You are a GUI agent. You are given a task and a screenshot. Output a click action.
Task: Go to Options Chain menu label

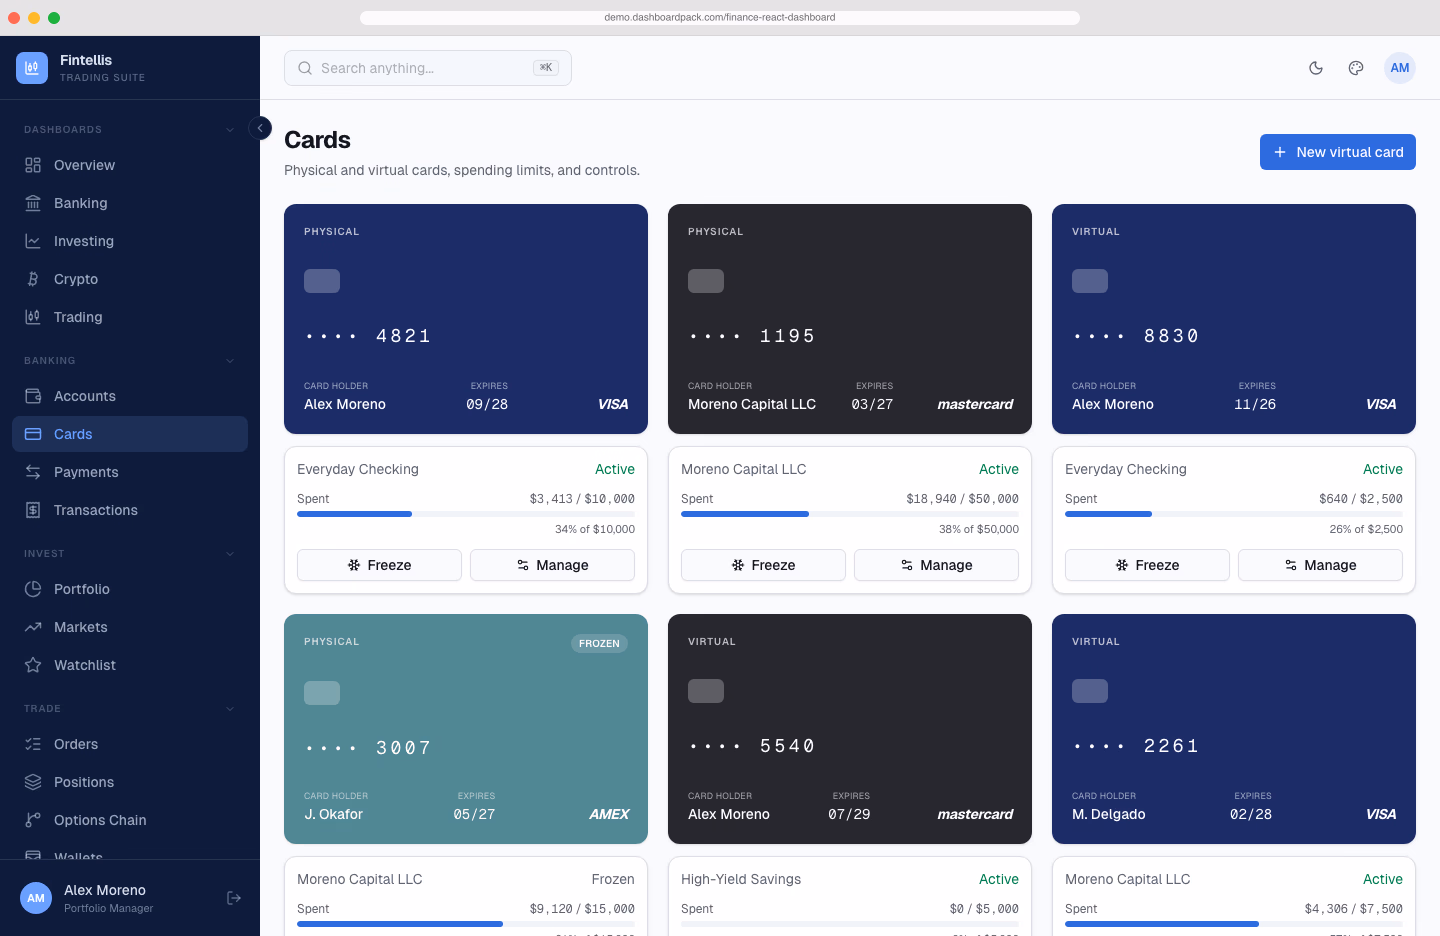point(100,820)
